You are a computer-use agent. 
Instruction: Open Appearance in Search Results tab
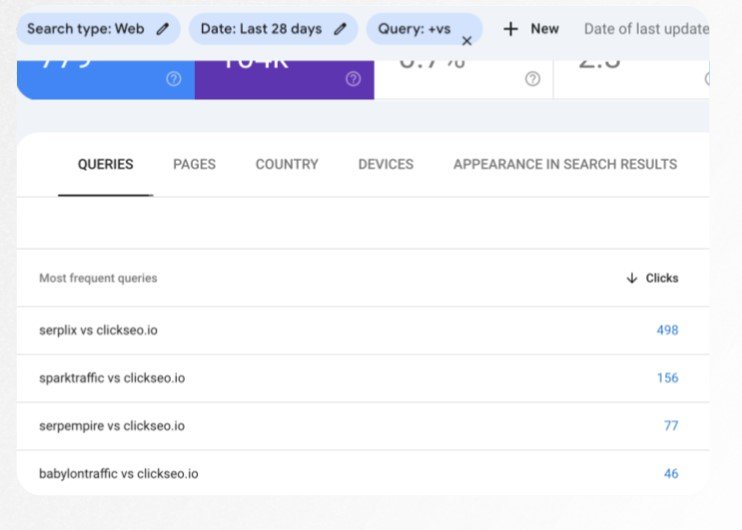[565, 164]
